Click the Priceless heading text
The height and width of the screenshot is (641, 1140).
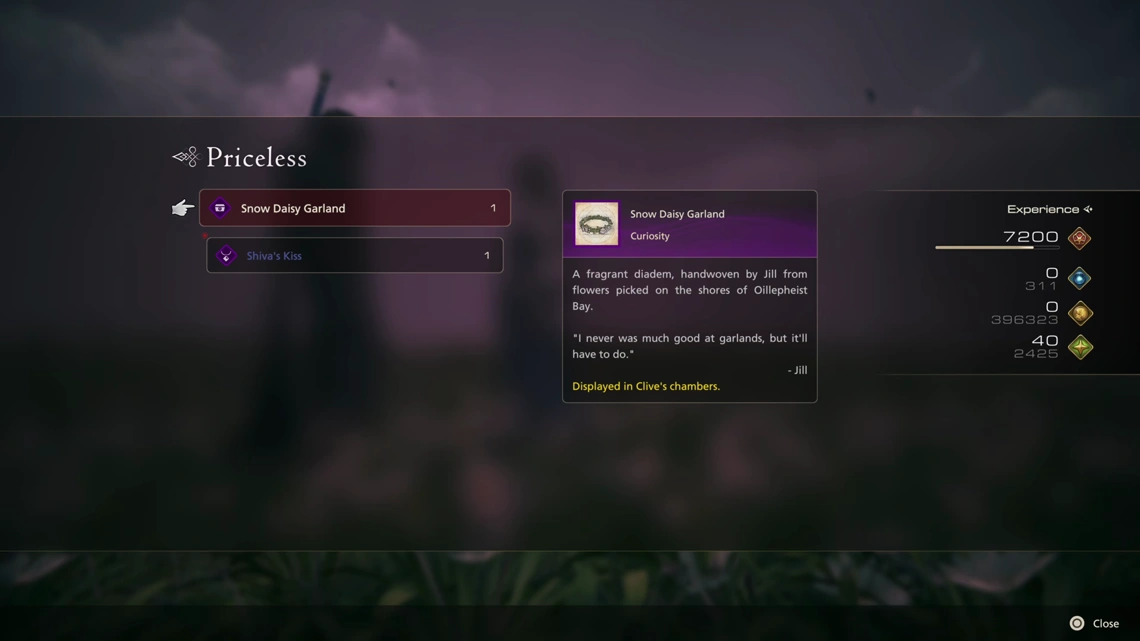tap(257, 157)
